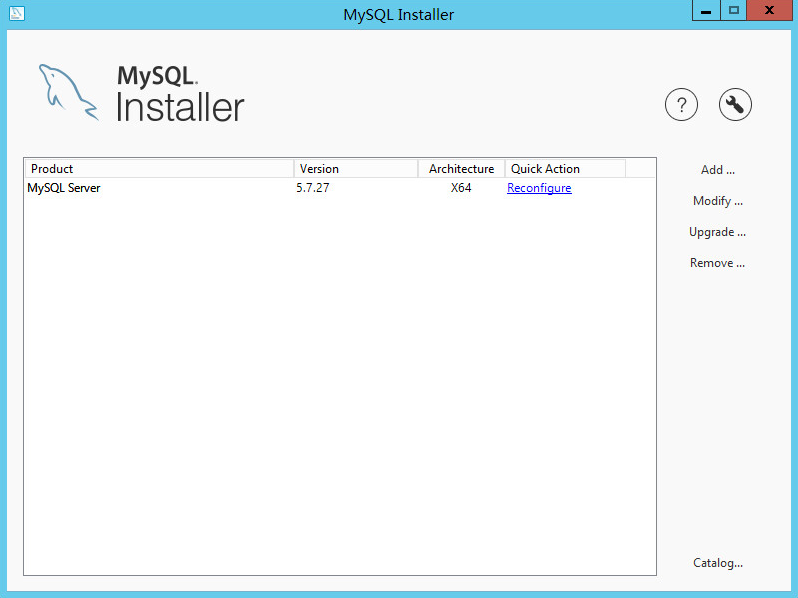
Task: Click the Quick Action column header
Action: click(x=565, y=168)
